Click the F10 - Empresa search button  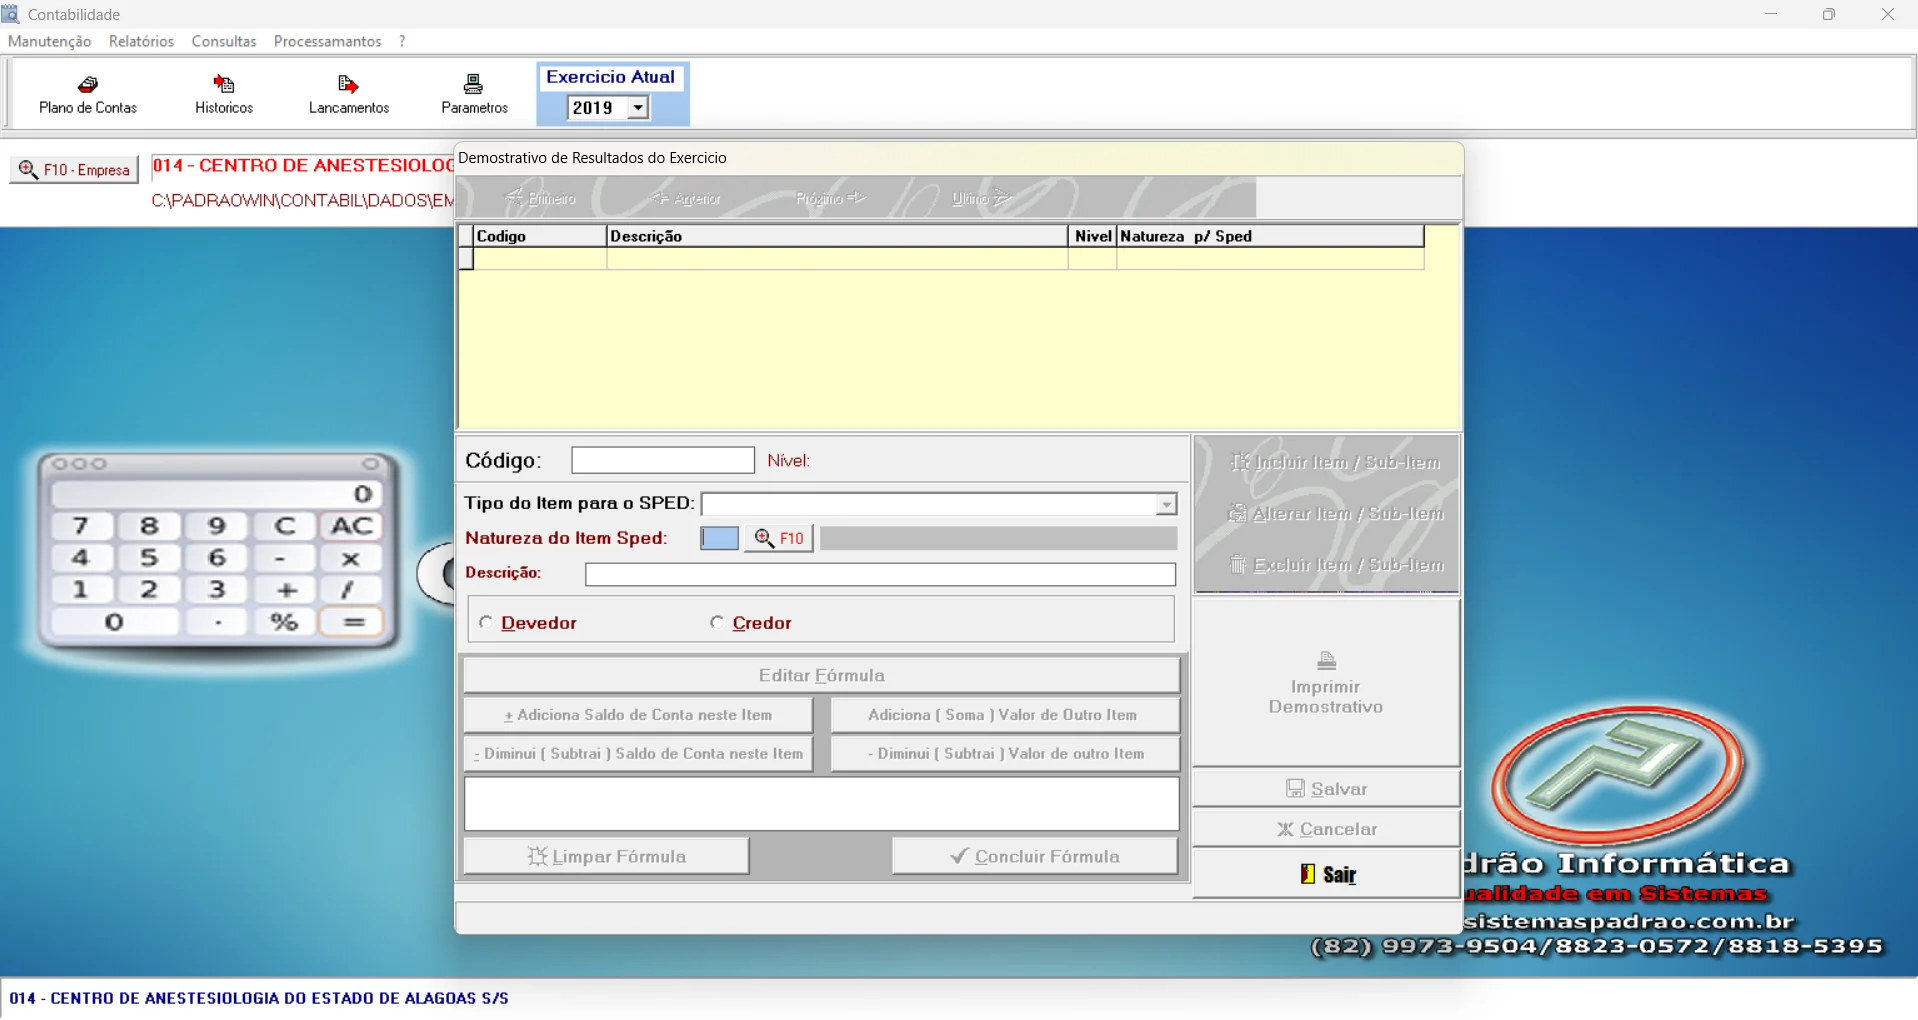click(75, 170)
